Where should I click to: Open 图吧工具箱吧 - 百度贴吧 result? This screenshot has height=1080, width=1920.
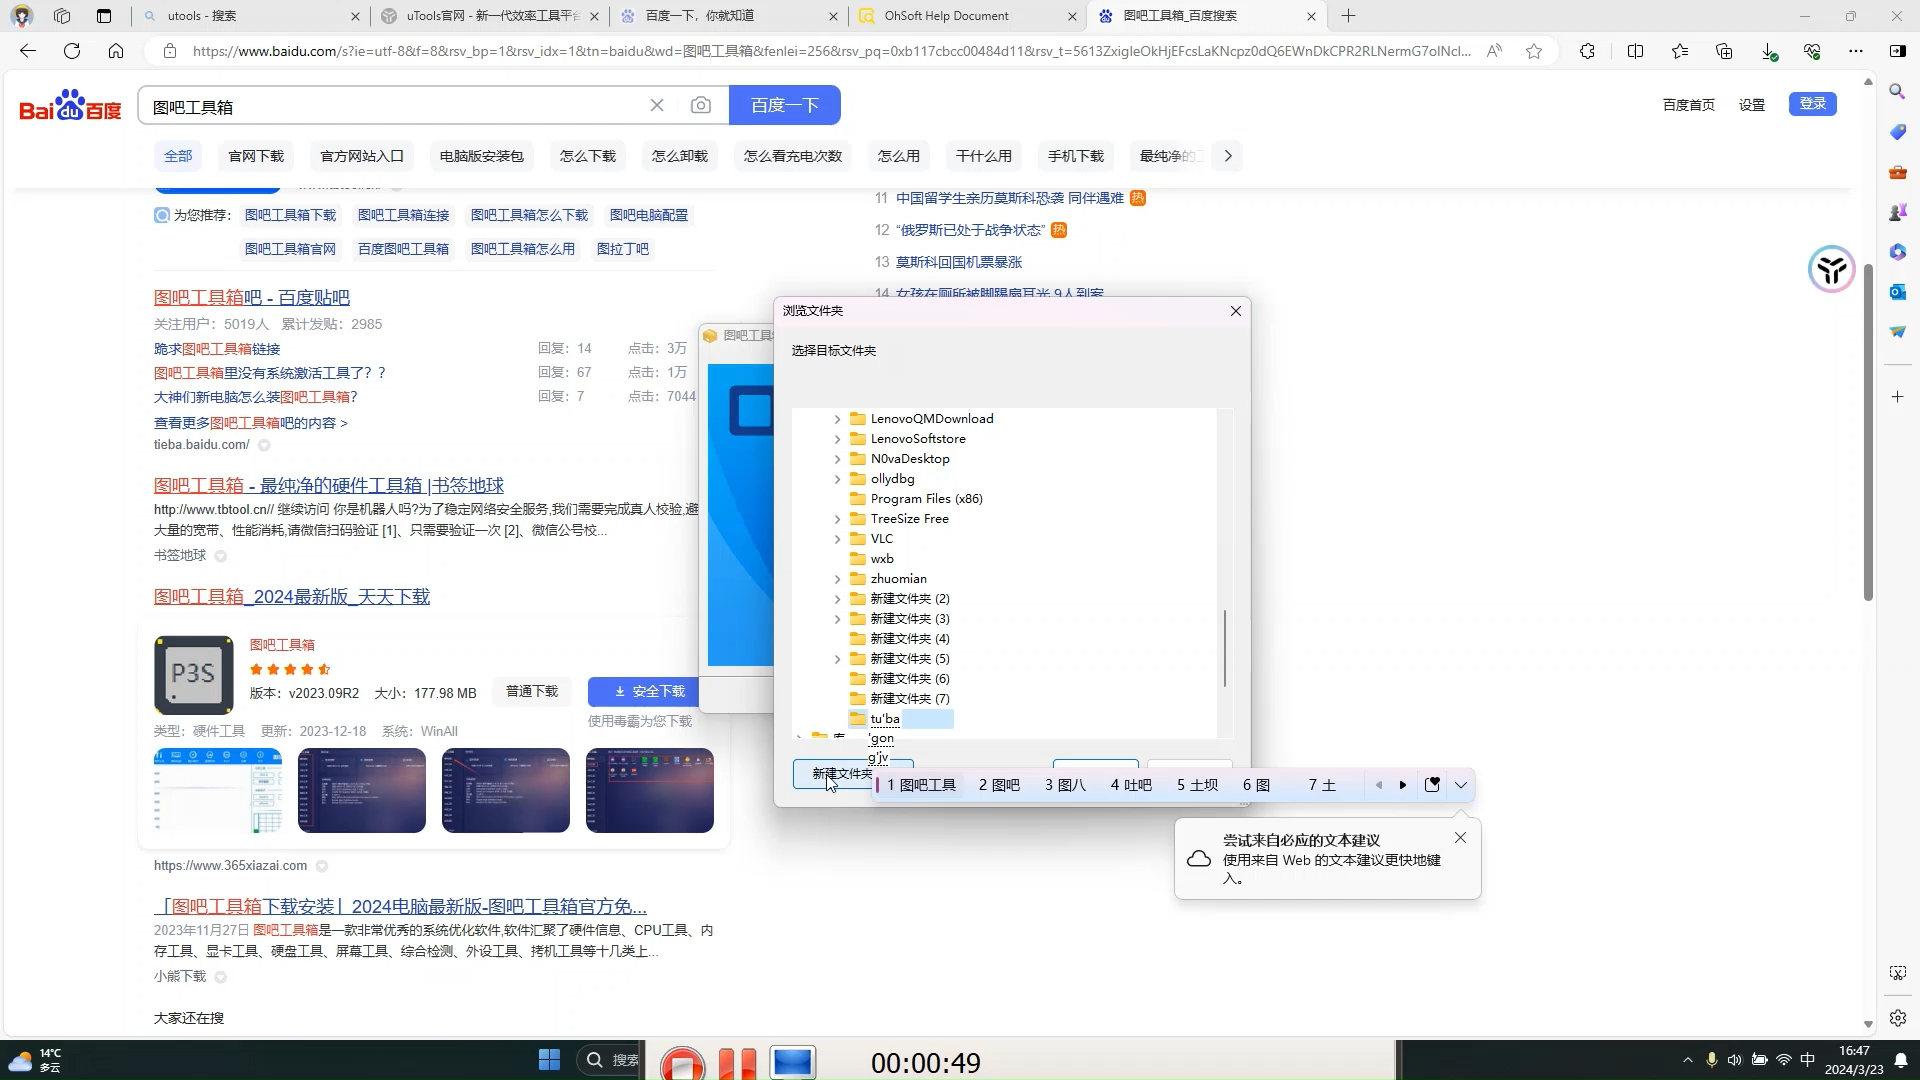pyautogui.click(x=252, y=297)
